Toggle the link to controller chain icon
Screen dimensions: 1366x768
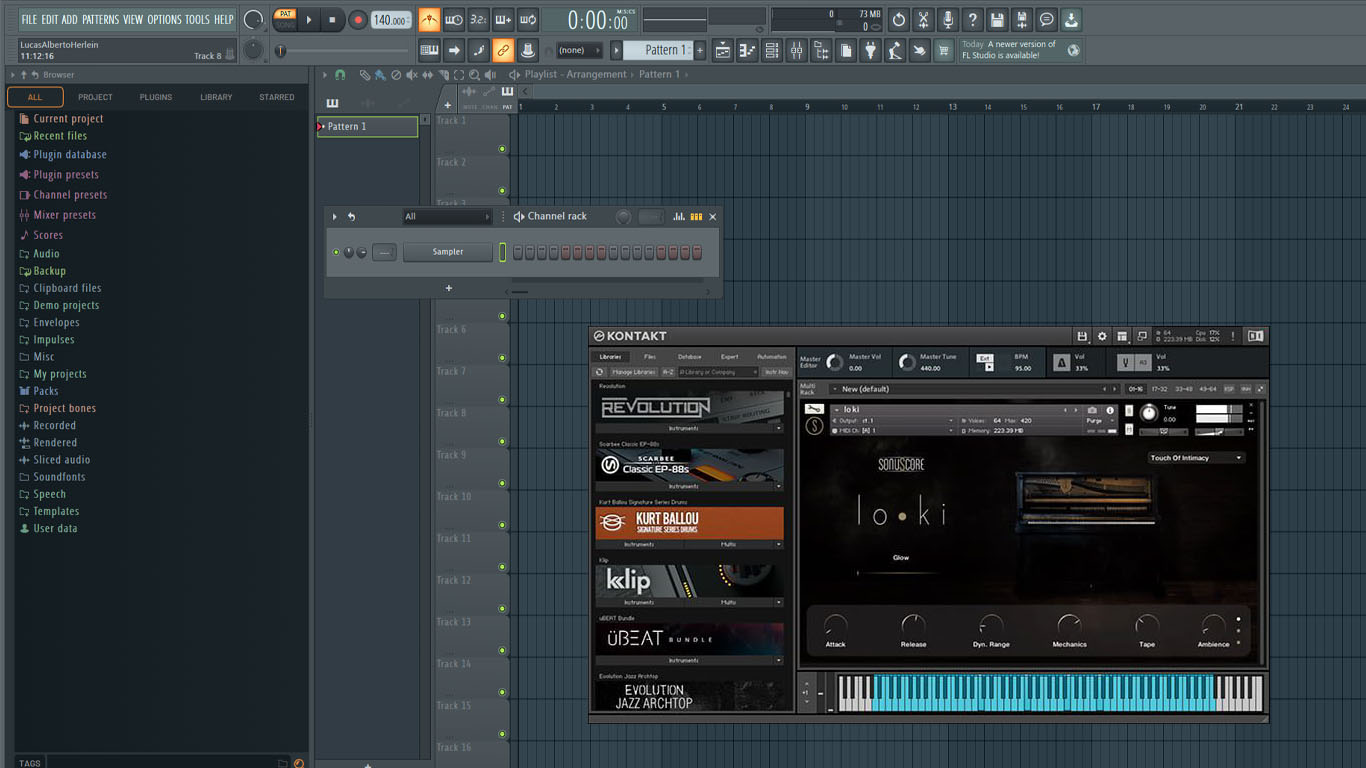pos(502,50)
